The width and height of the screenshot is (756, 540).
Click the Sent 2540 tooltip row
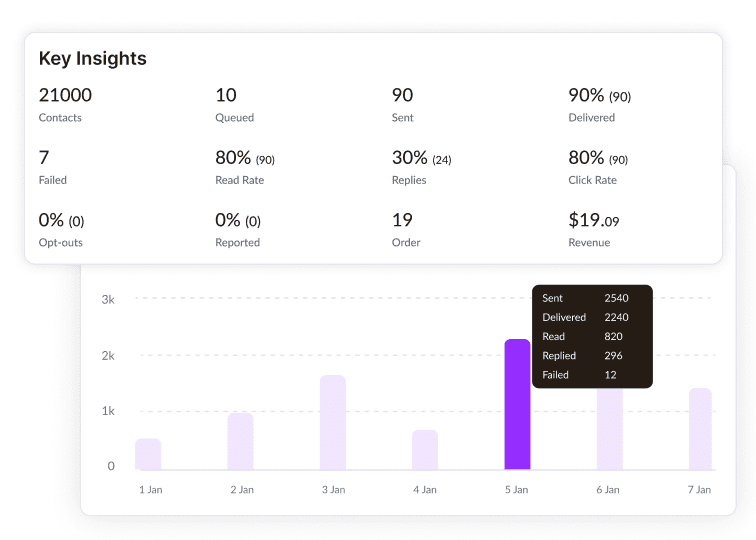click(585, 298)
